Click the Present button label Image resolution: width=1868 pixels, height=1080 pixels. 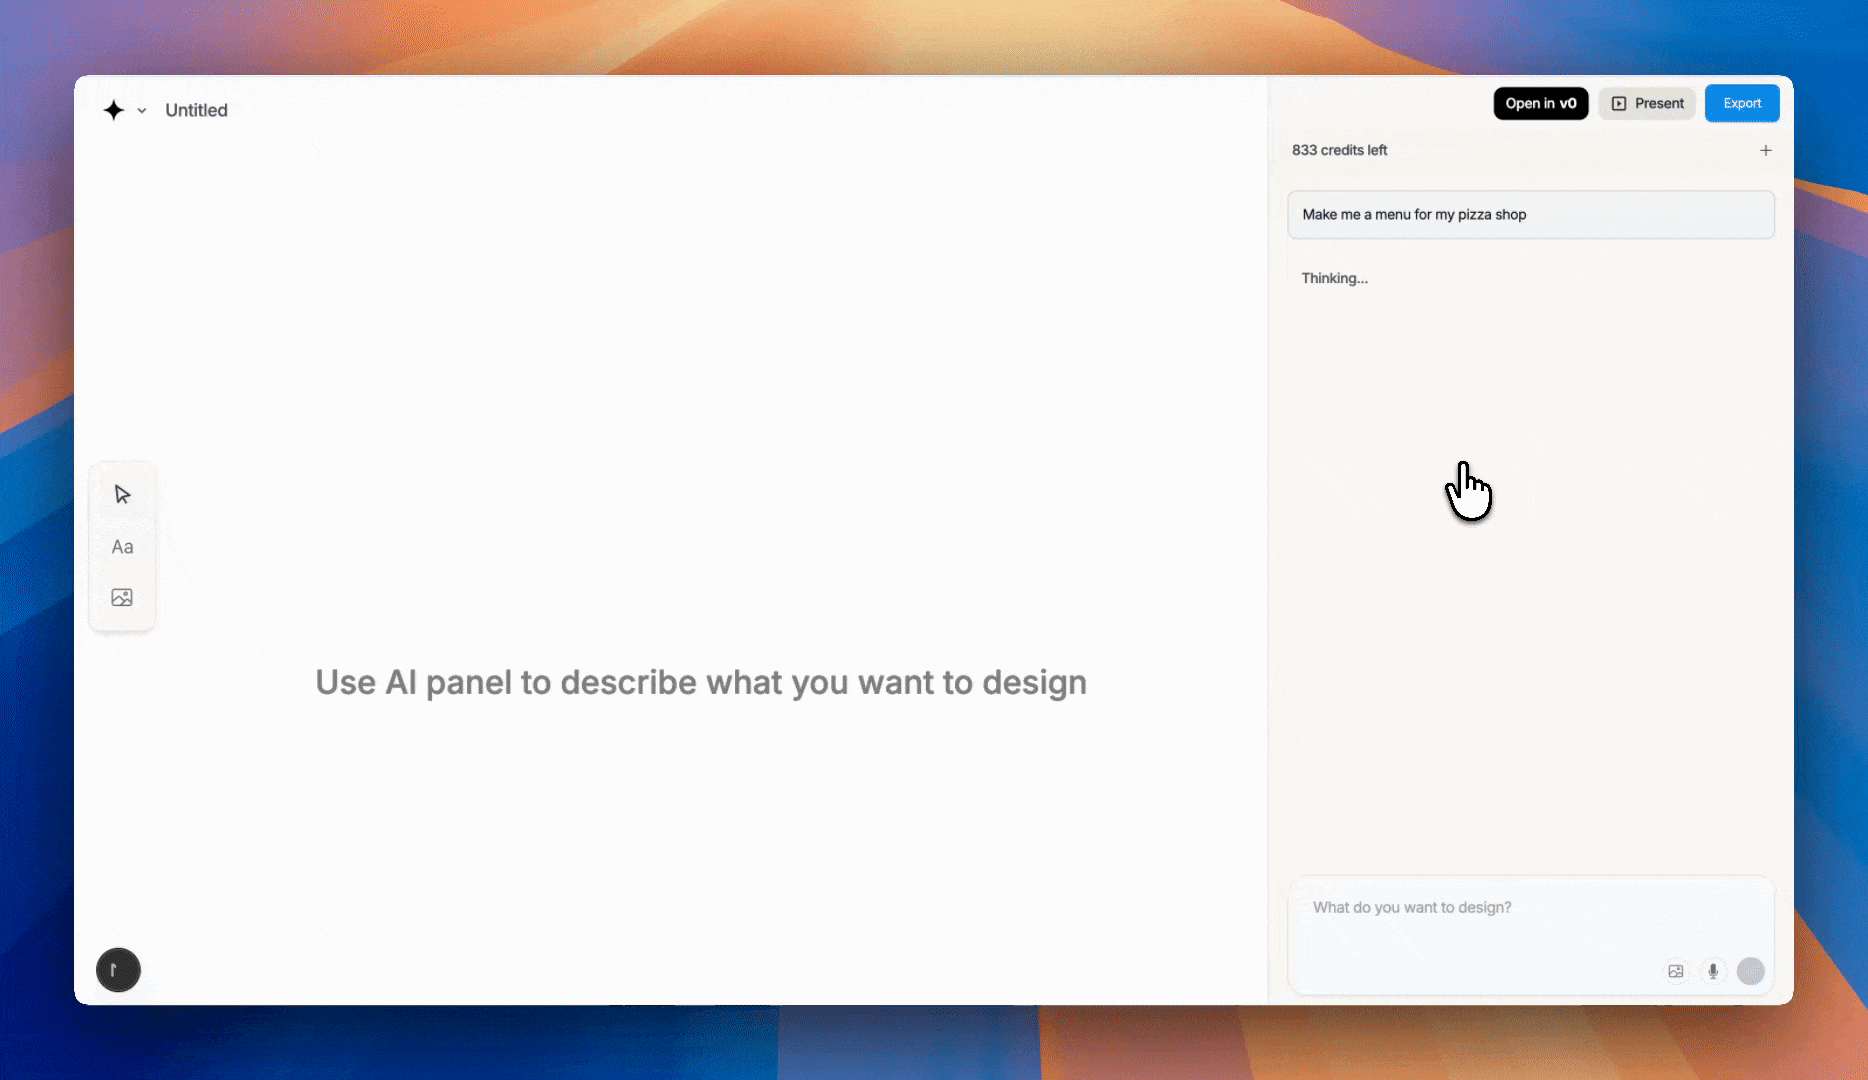(x=1659, y=104)
